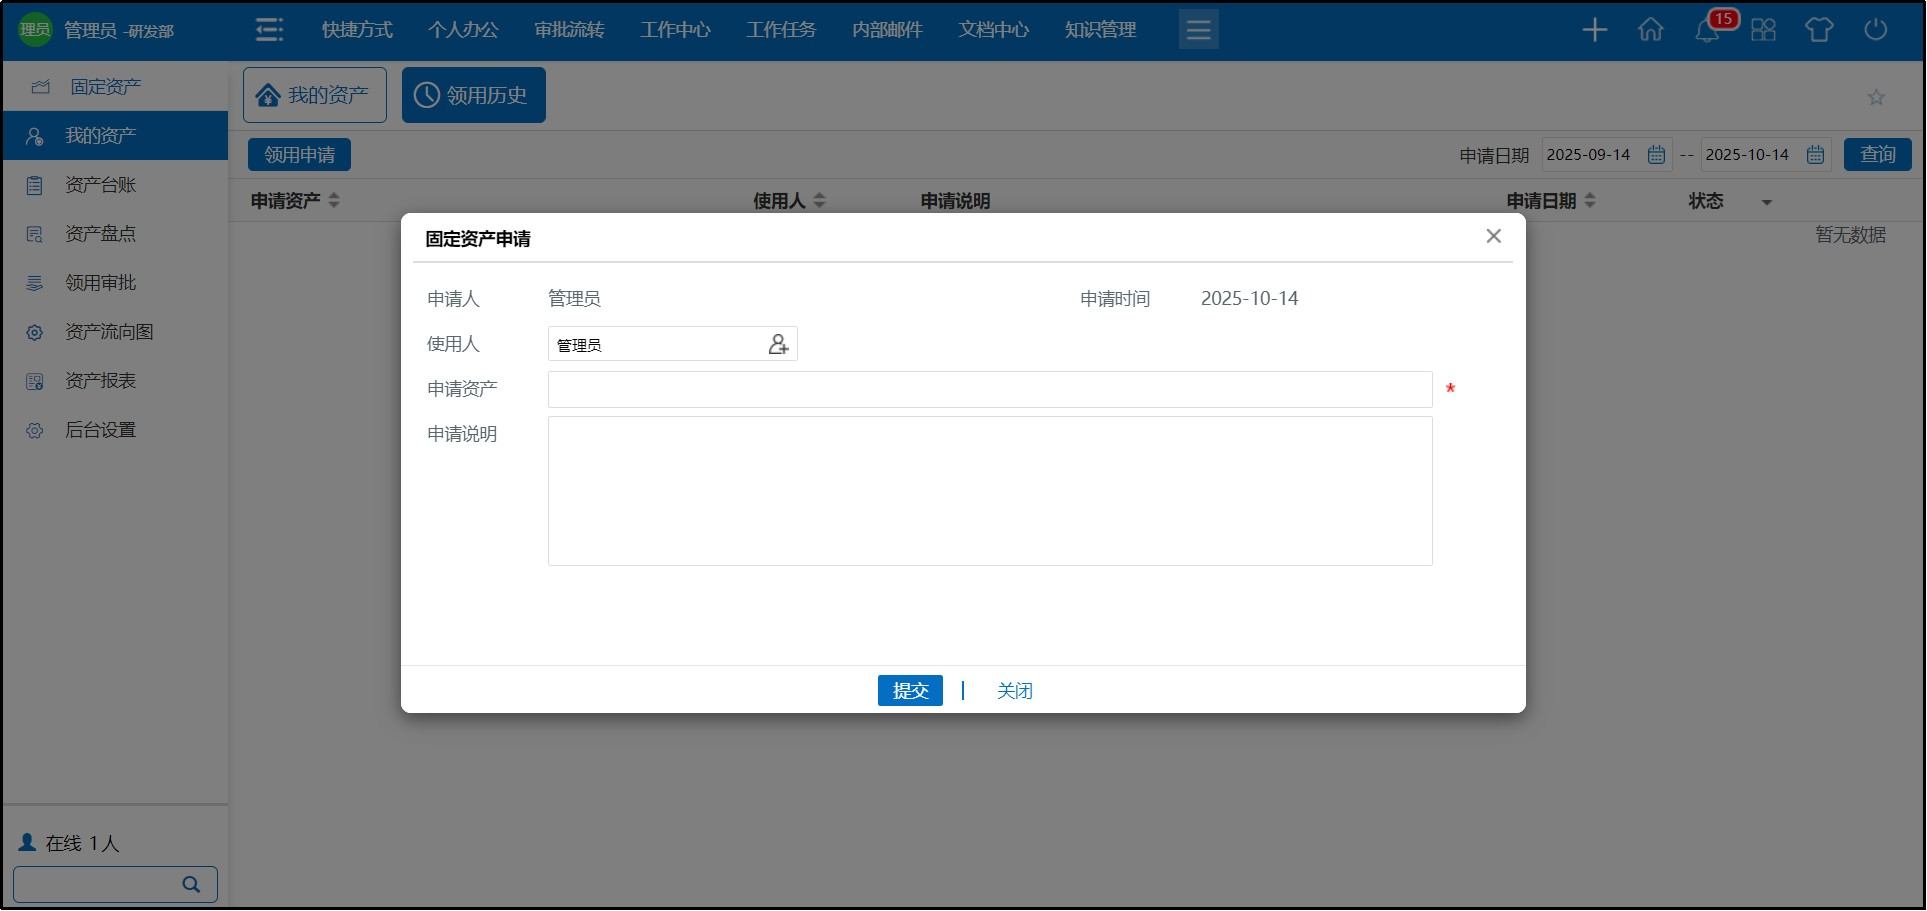Click the plus icon in top bar
This screenshot has width=1927, height=911.
[1594, 30]
